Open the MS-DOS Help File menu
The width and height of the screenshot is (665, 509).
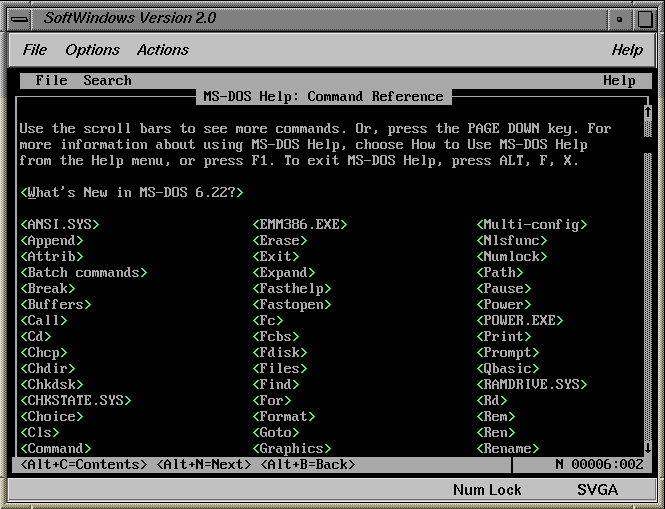click(x=51, y=80)
